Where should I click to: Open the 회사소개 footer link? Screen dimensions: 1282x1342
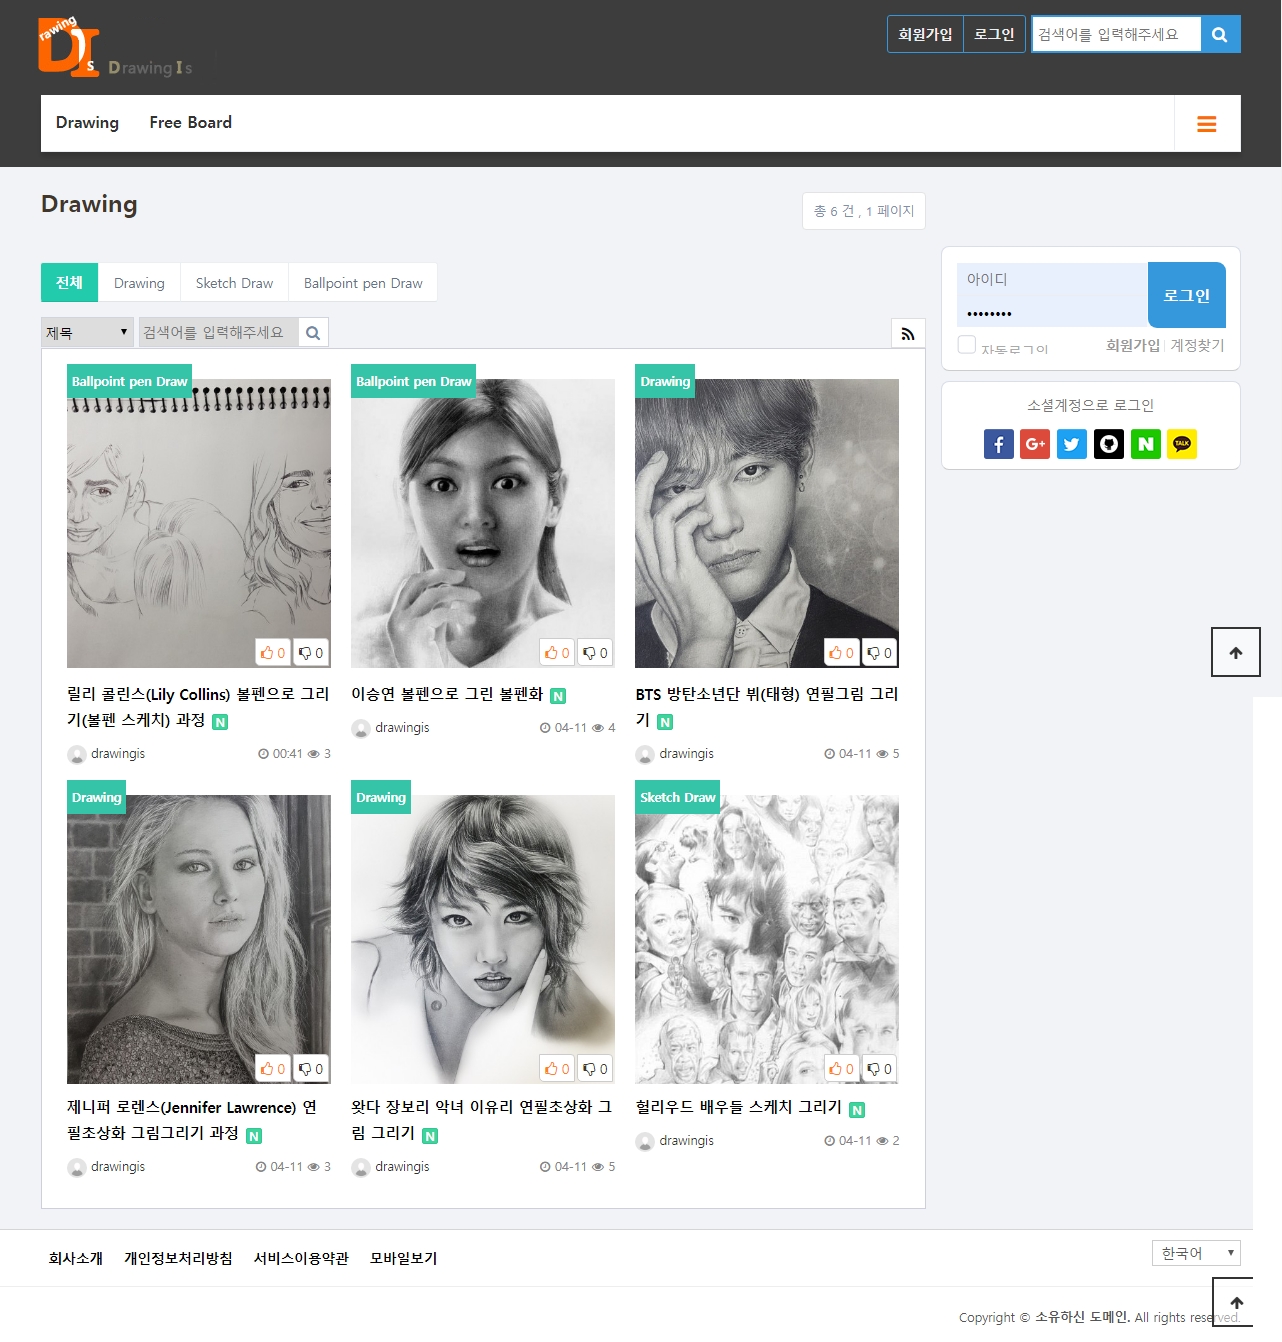pyautogui.click(x=76, y=1258)
